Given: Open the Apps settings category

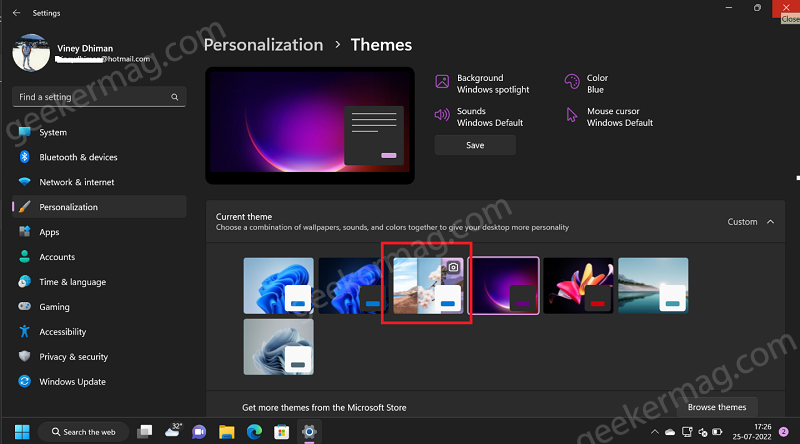Looking at the screenshot, I should (x=99, y=232).
